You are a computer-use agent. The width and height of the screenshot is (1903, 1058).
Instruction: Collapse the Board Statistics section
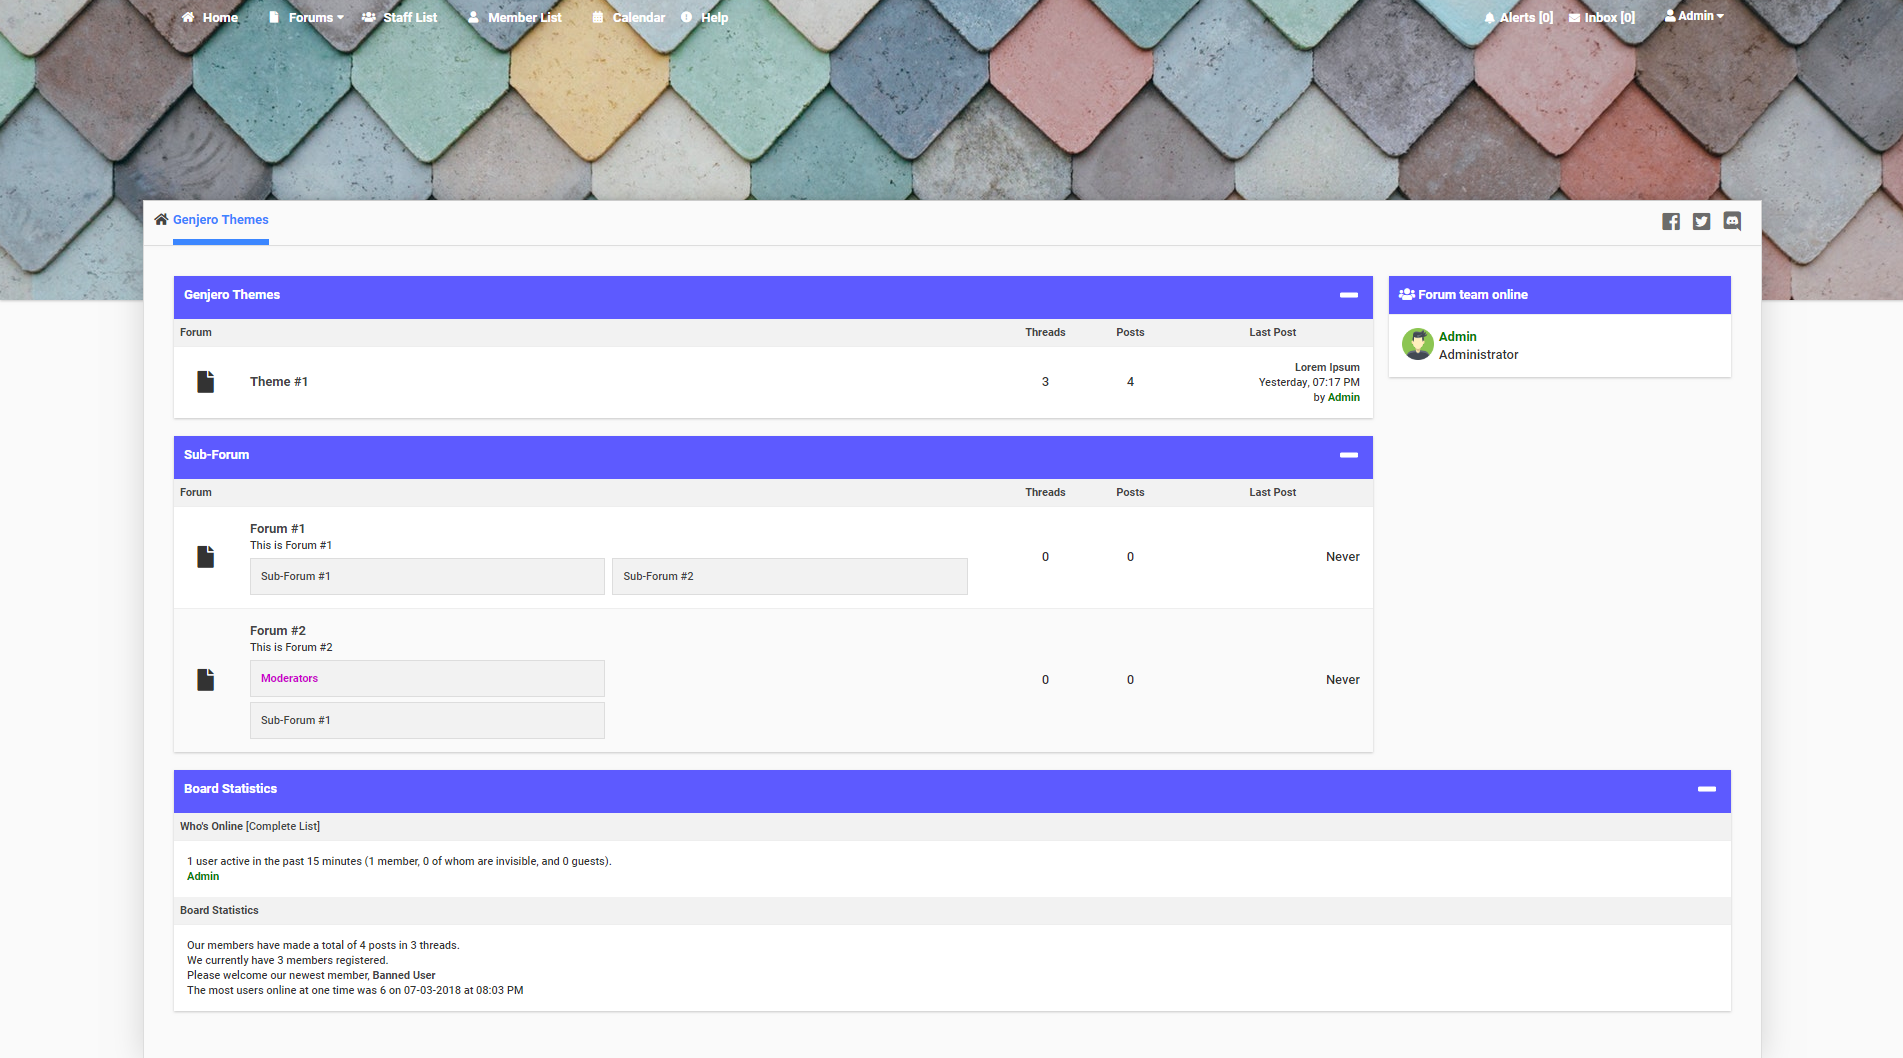(1706, 789)
